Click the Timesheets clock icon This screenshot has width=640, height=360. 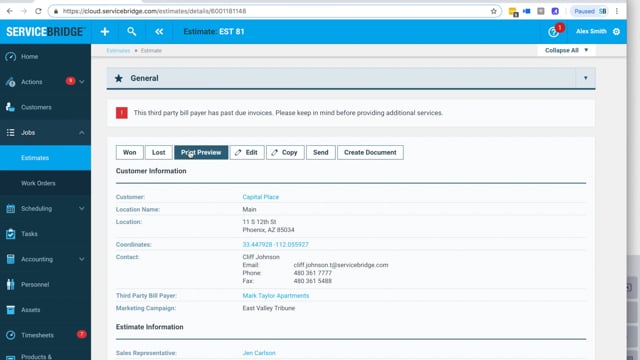11,335
